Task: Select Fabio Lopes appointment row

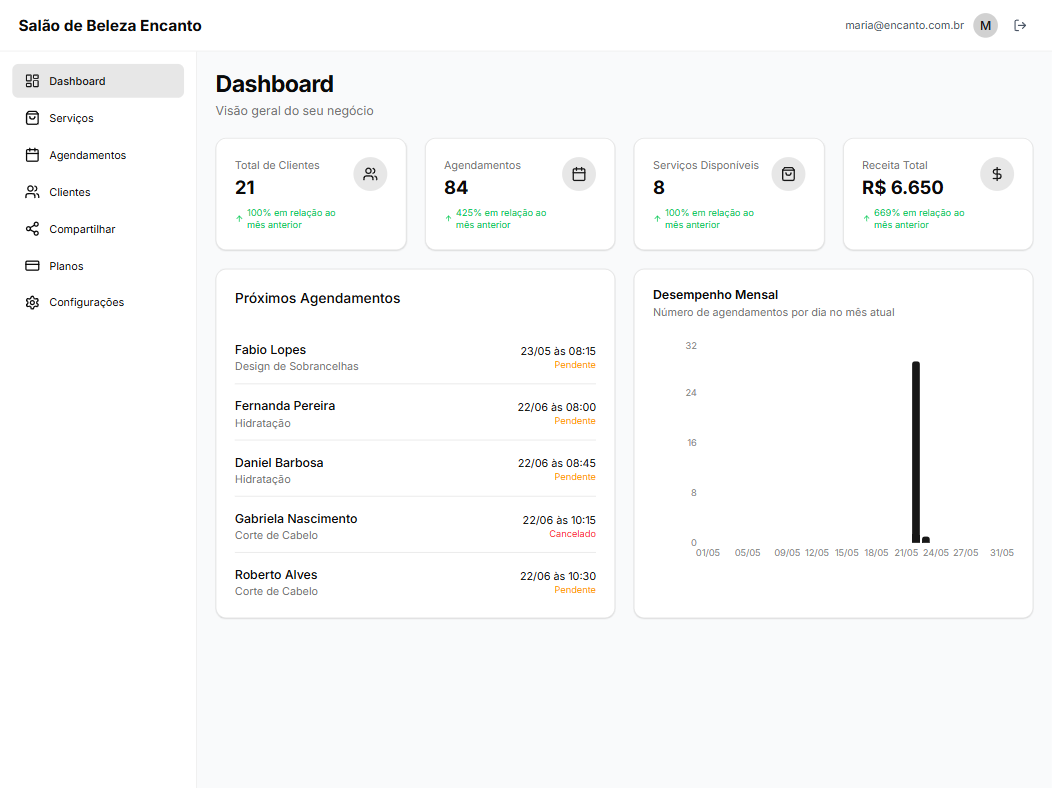Action: (x=415, y=357)
